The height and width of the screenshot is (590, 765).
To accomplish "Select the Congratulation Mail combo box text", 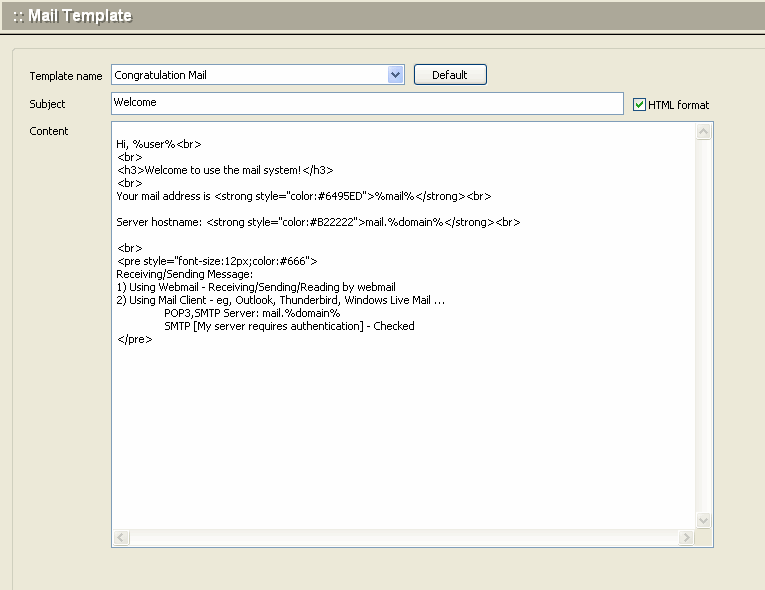I will click(x=248, y=75).
